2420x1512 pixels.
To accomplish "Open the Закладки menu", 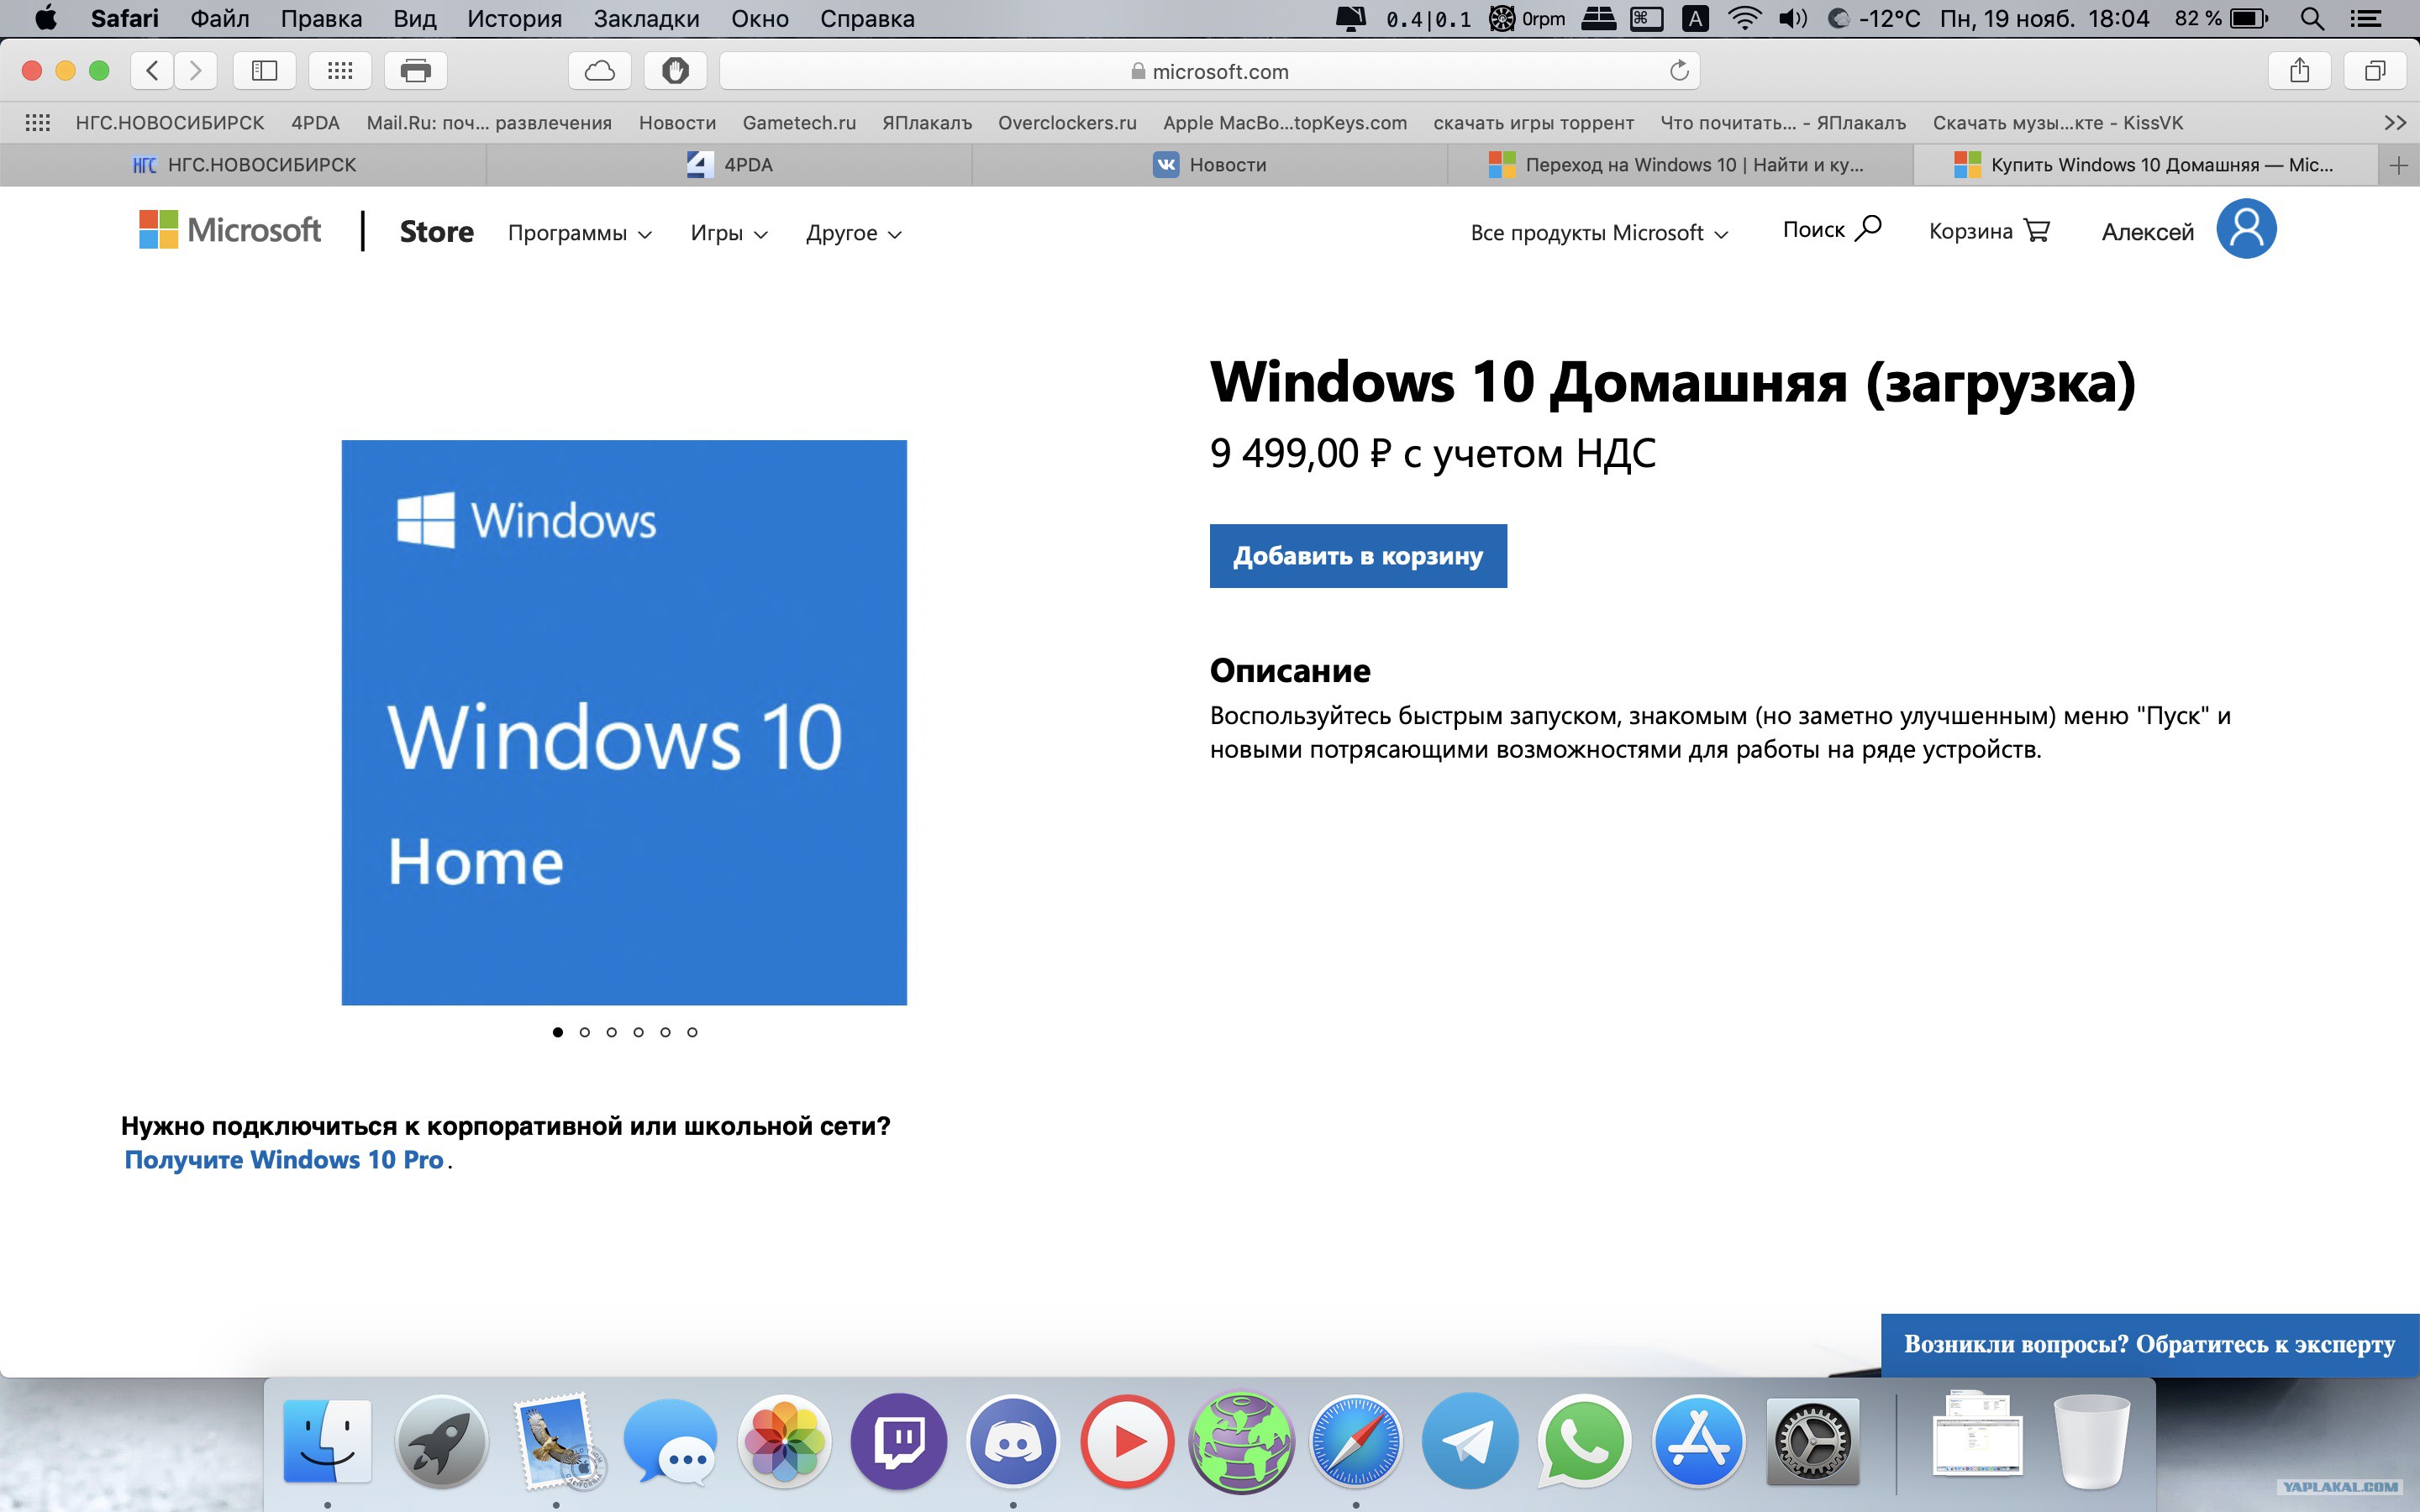I will click(x=646, y=18).
